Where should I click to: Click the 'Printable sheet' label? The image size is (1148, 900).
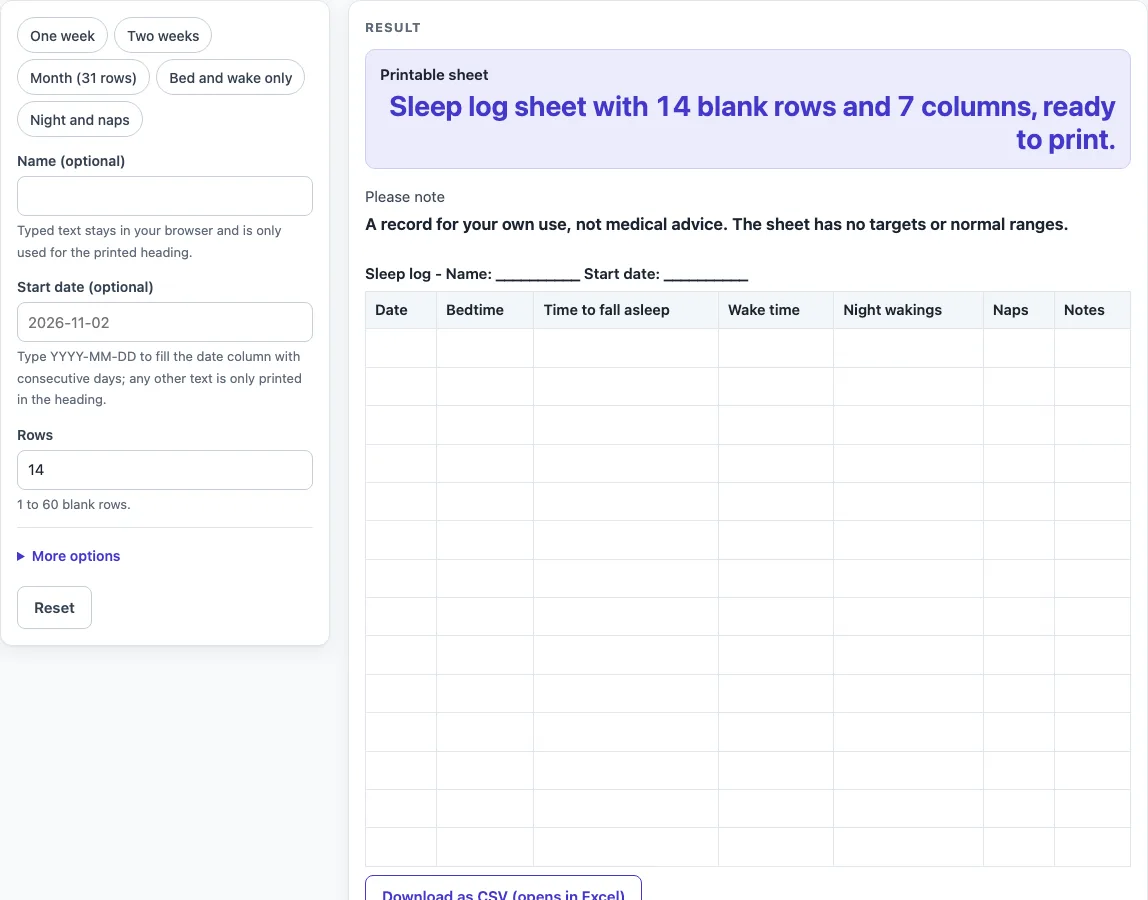click(434, 75)
